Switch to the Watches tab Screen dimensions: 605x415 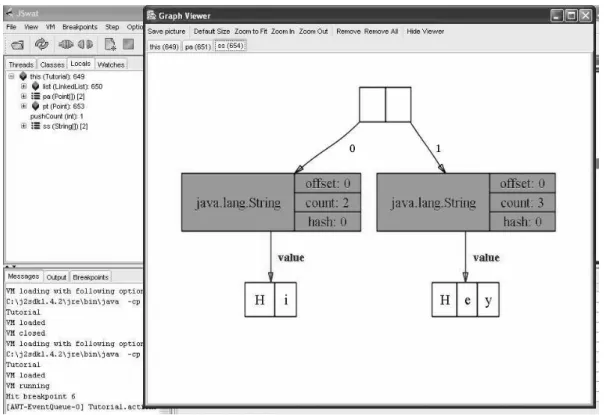point(111,64)
